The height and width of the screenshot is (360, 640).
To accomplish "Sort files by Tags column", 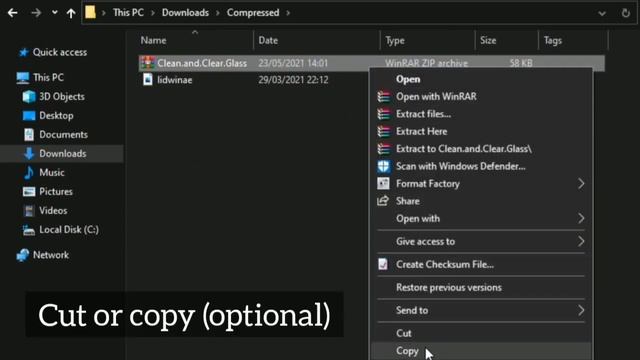I will coord(553,40).
